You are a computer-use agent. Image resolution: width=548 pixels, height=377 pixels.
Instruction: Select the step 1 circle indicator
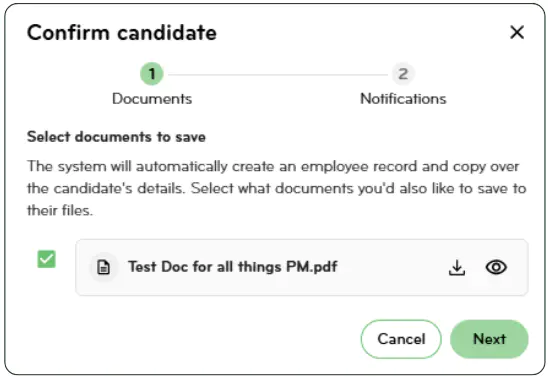(152, 74)
